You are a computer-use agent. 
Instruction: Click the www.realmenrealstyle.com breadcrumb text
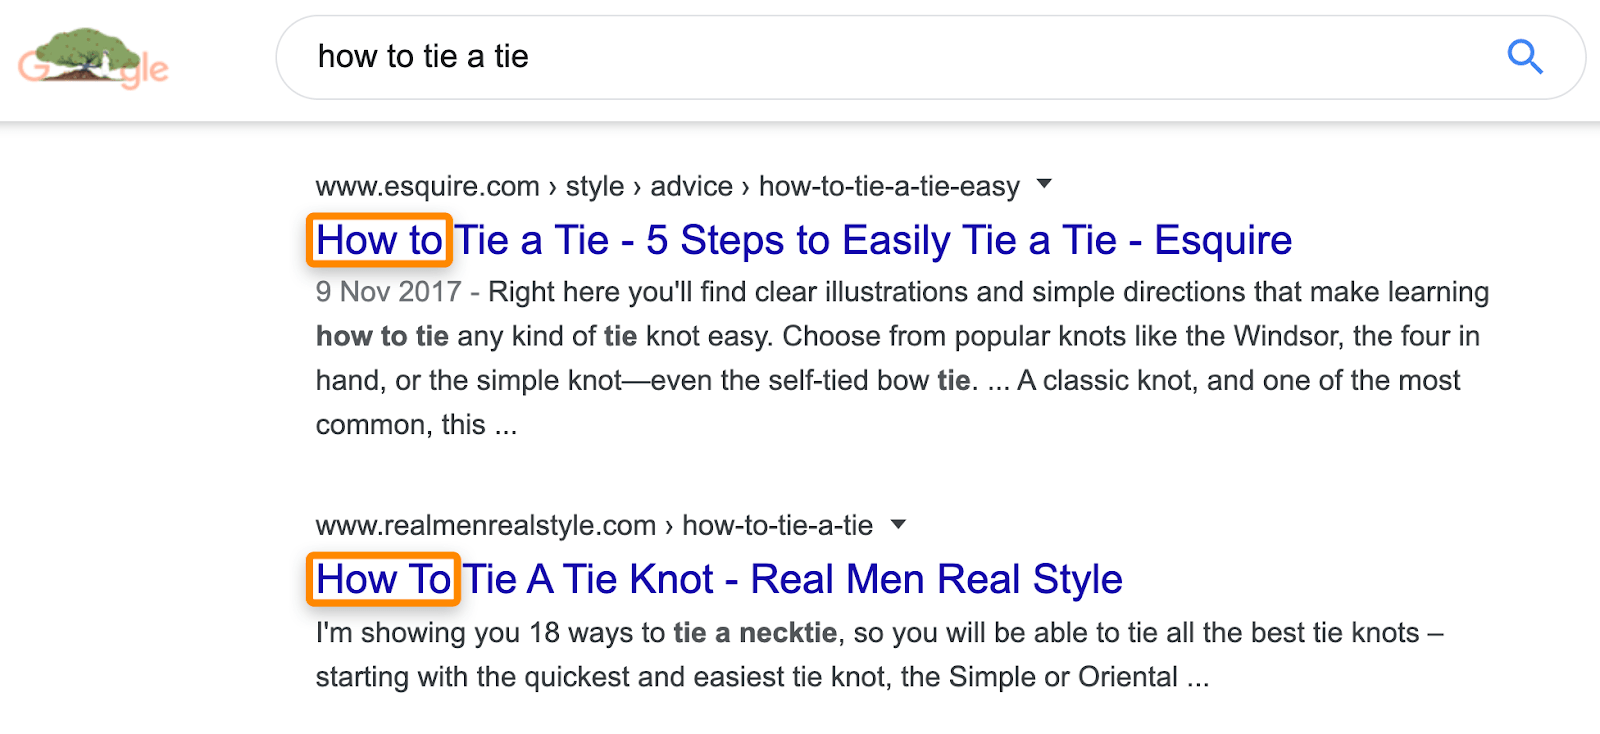485,524
